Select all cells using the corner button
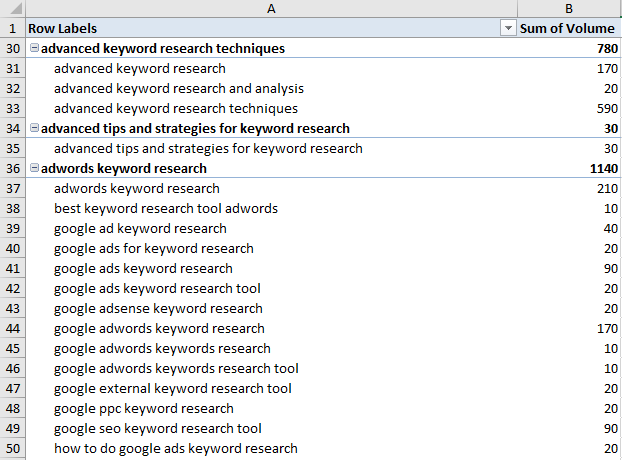This screenshot has width=622, height=460. pos(13,8)
